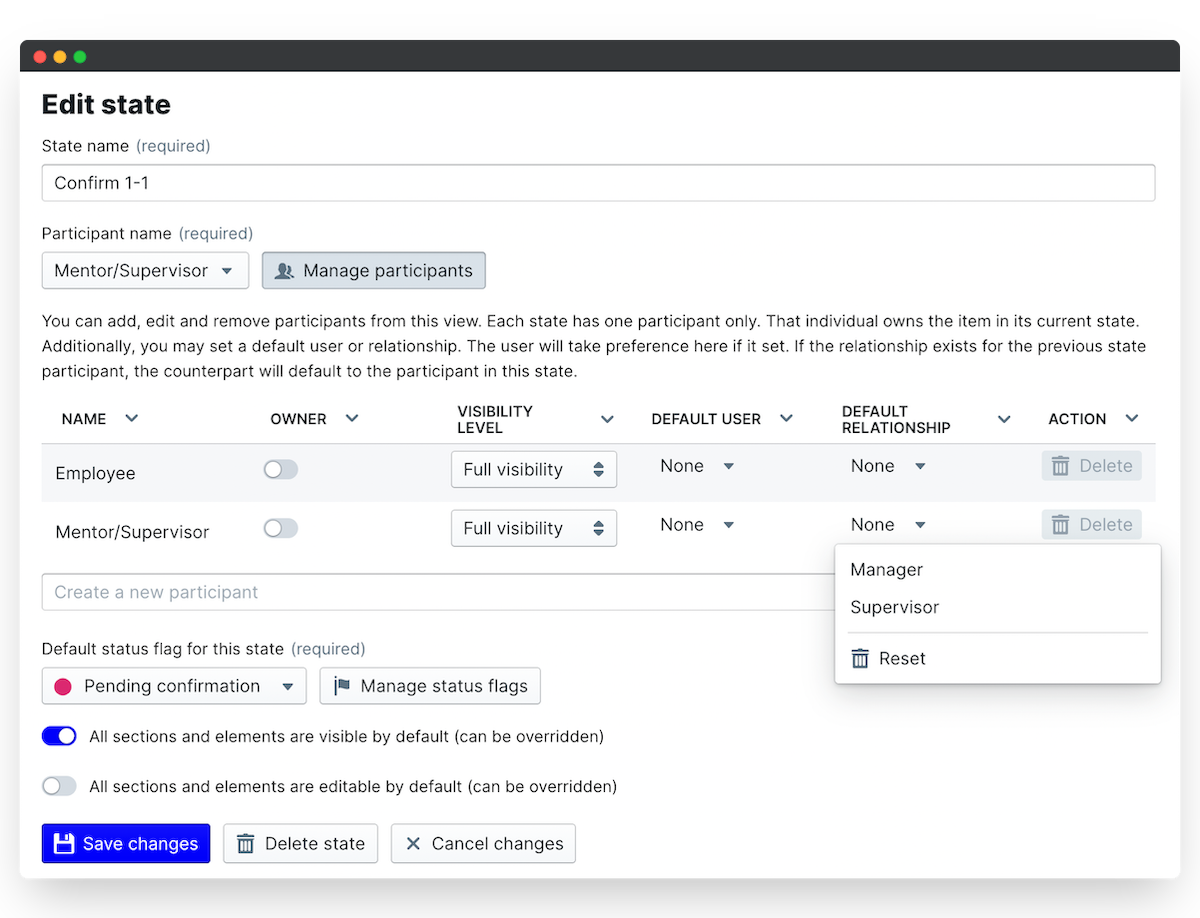Click the DEFAULT RELATIONSHIP column chevron

tap(1004, 420)
